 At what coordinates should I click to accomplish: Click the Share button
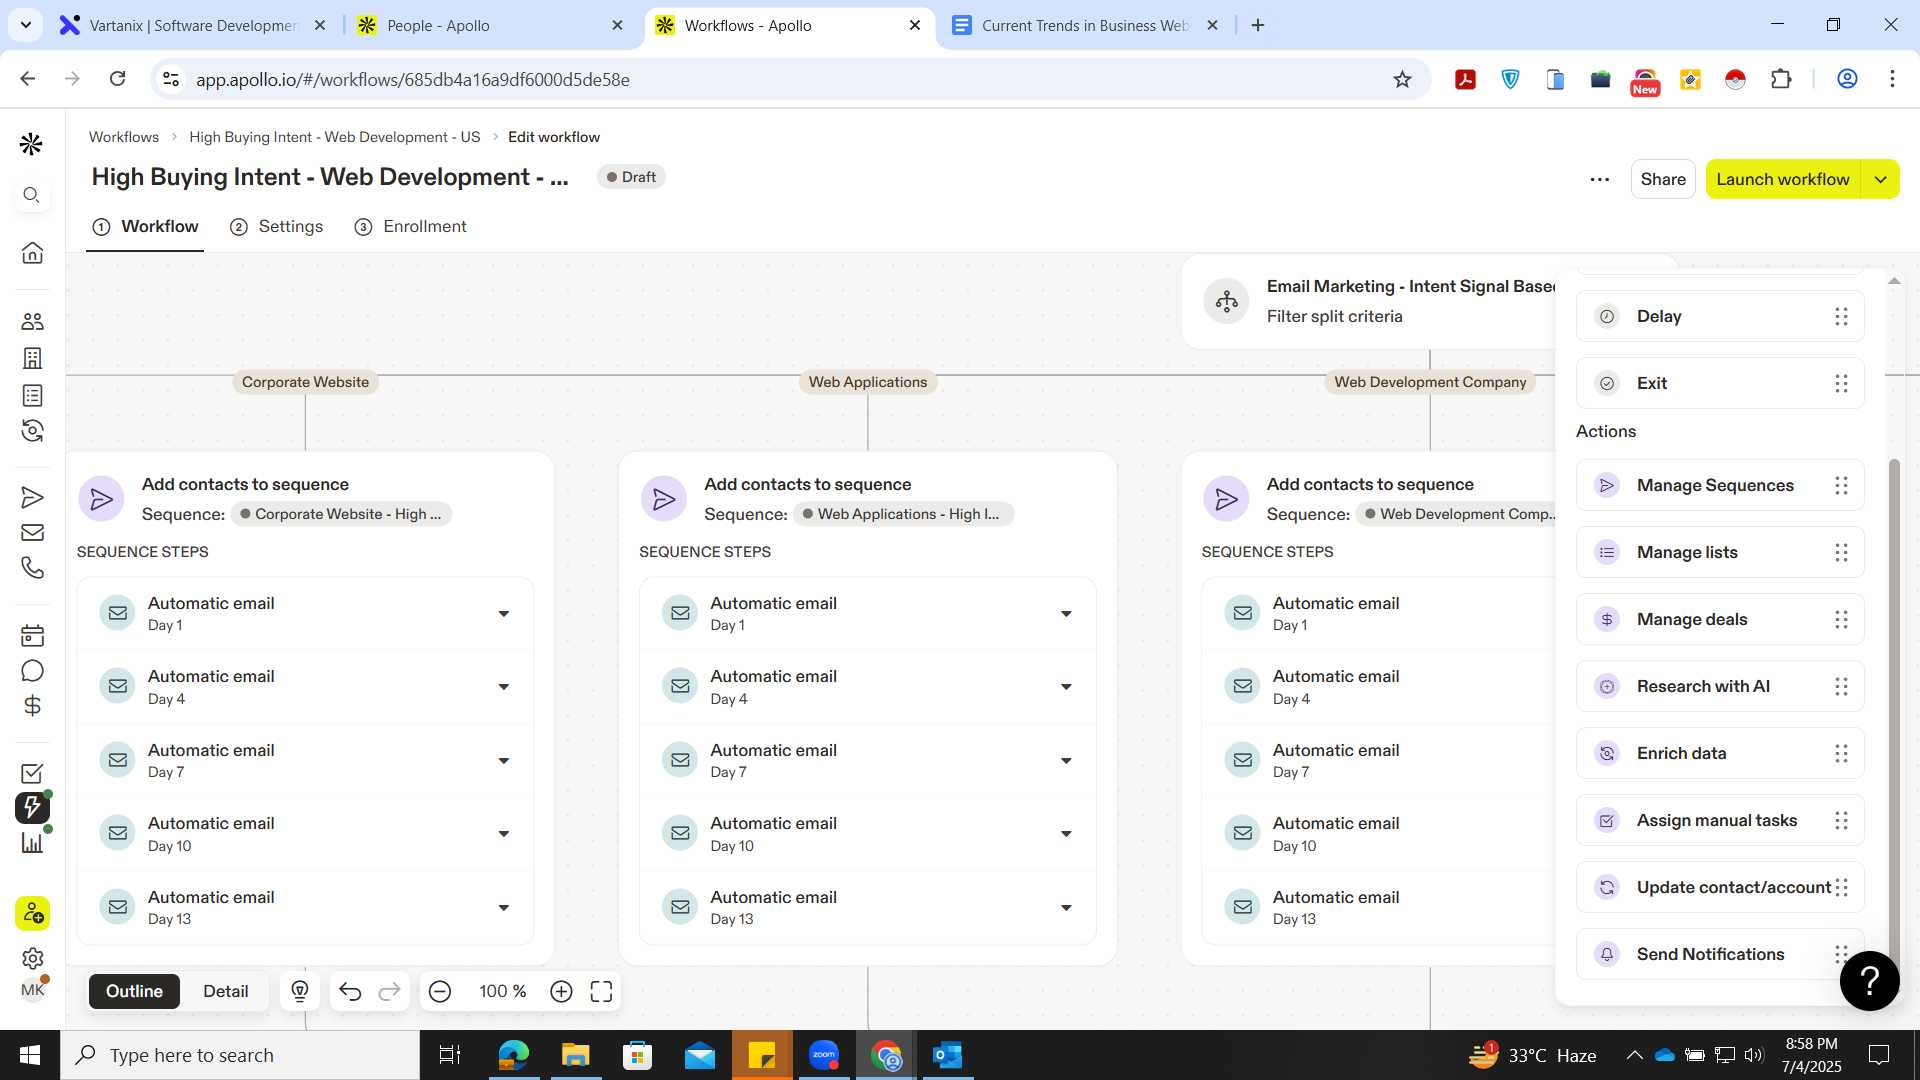pos(1663,179)
